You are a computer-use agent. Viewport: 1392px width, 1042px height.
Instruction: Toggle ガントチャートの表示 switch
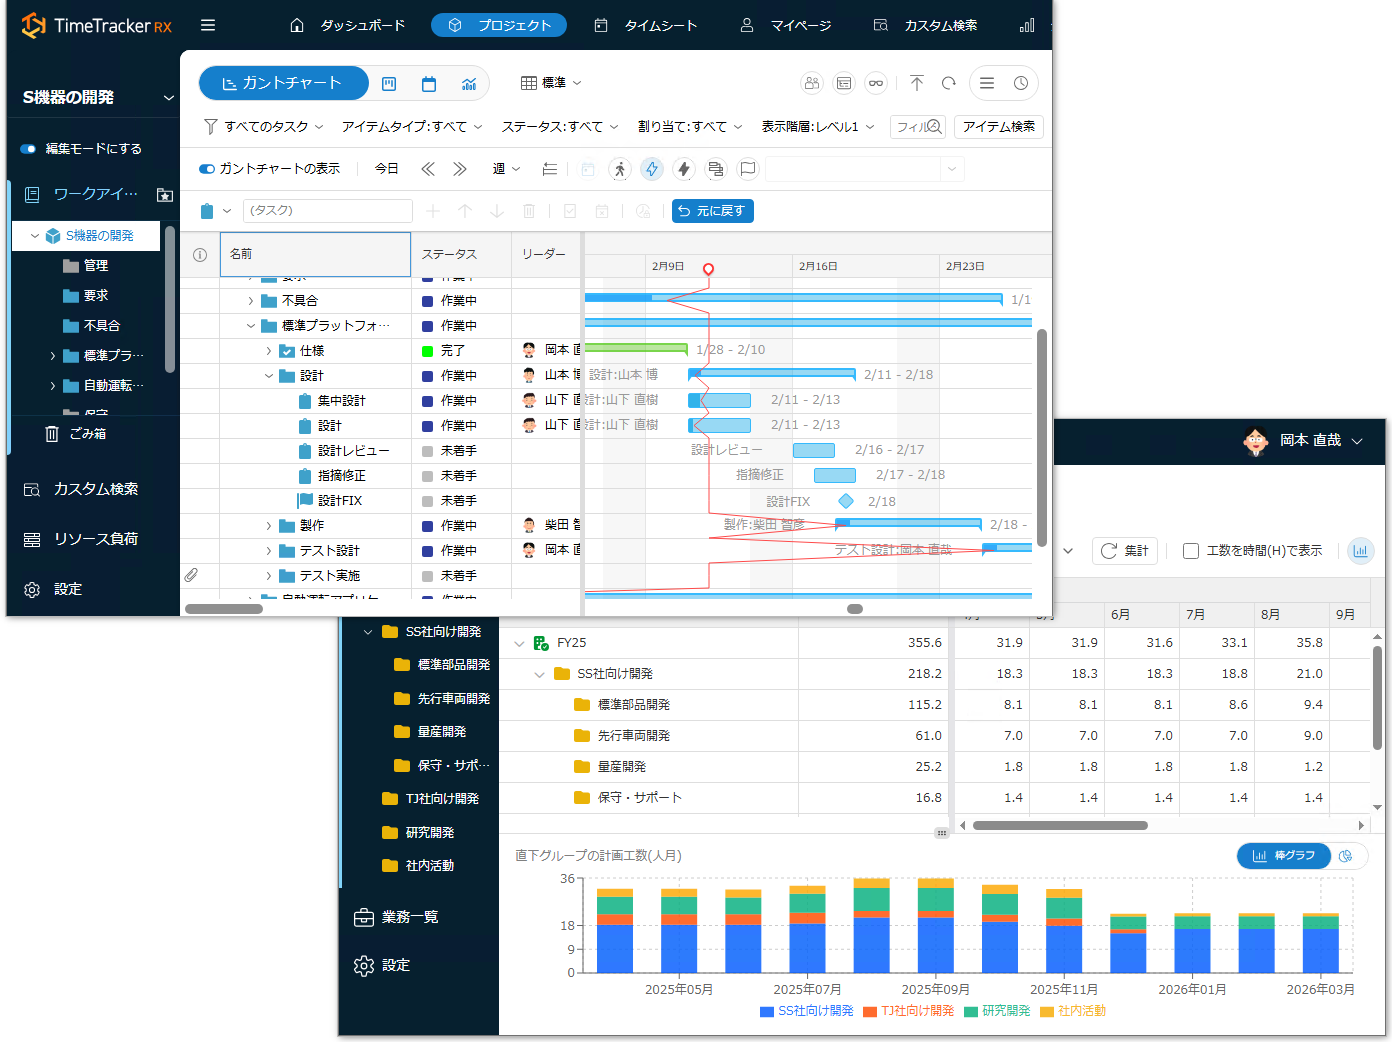point(207,169)
